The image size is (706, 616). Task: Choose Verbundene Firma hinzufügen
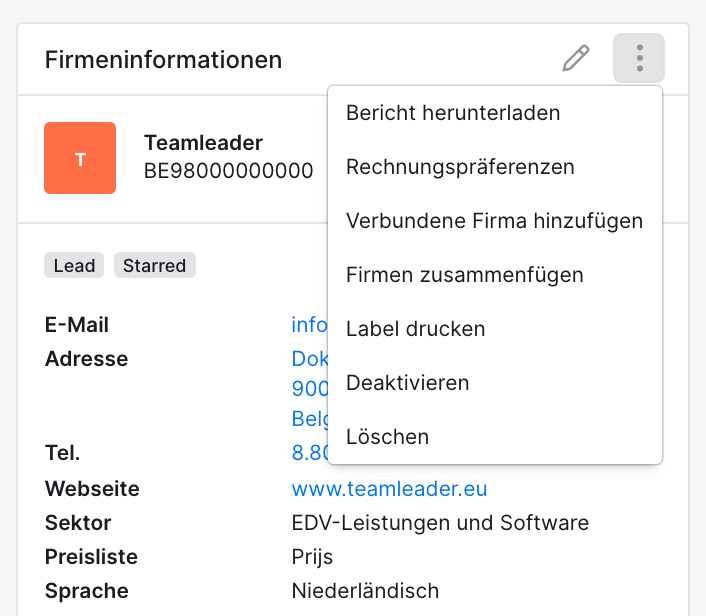point(495,221)
